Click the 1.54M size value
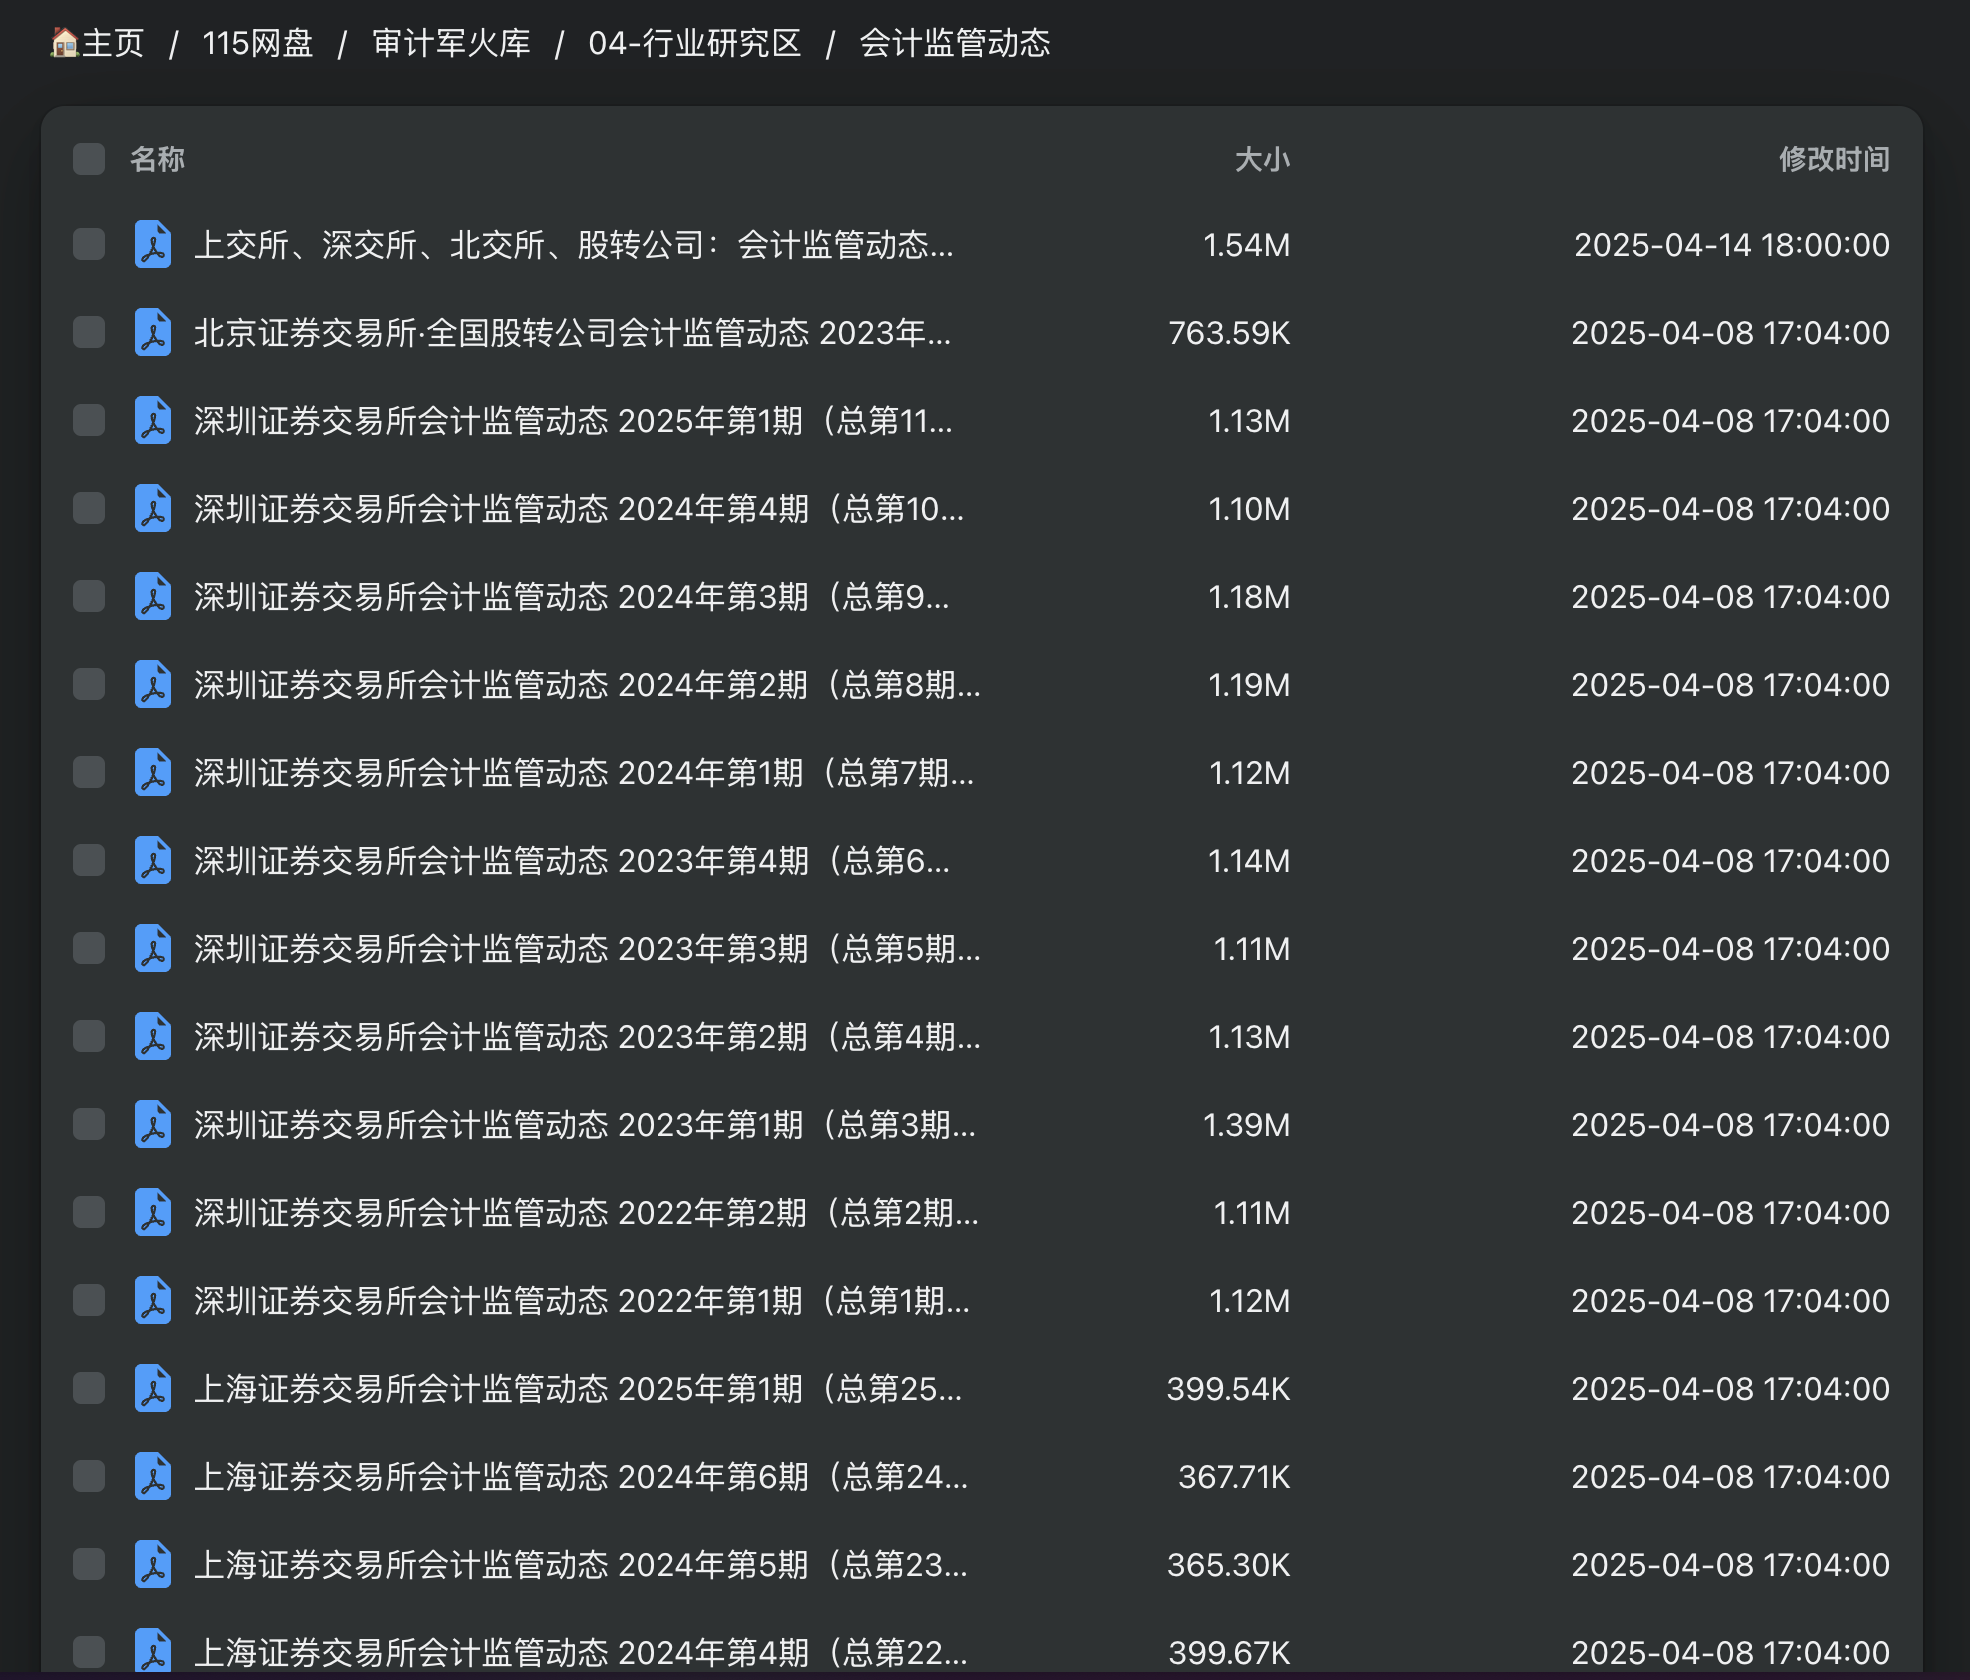 pos(1246,245)
